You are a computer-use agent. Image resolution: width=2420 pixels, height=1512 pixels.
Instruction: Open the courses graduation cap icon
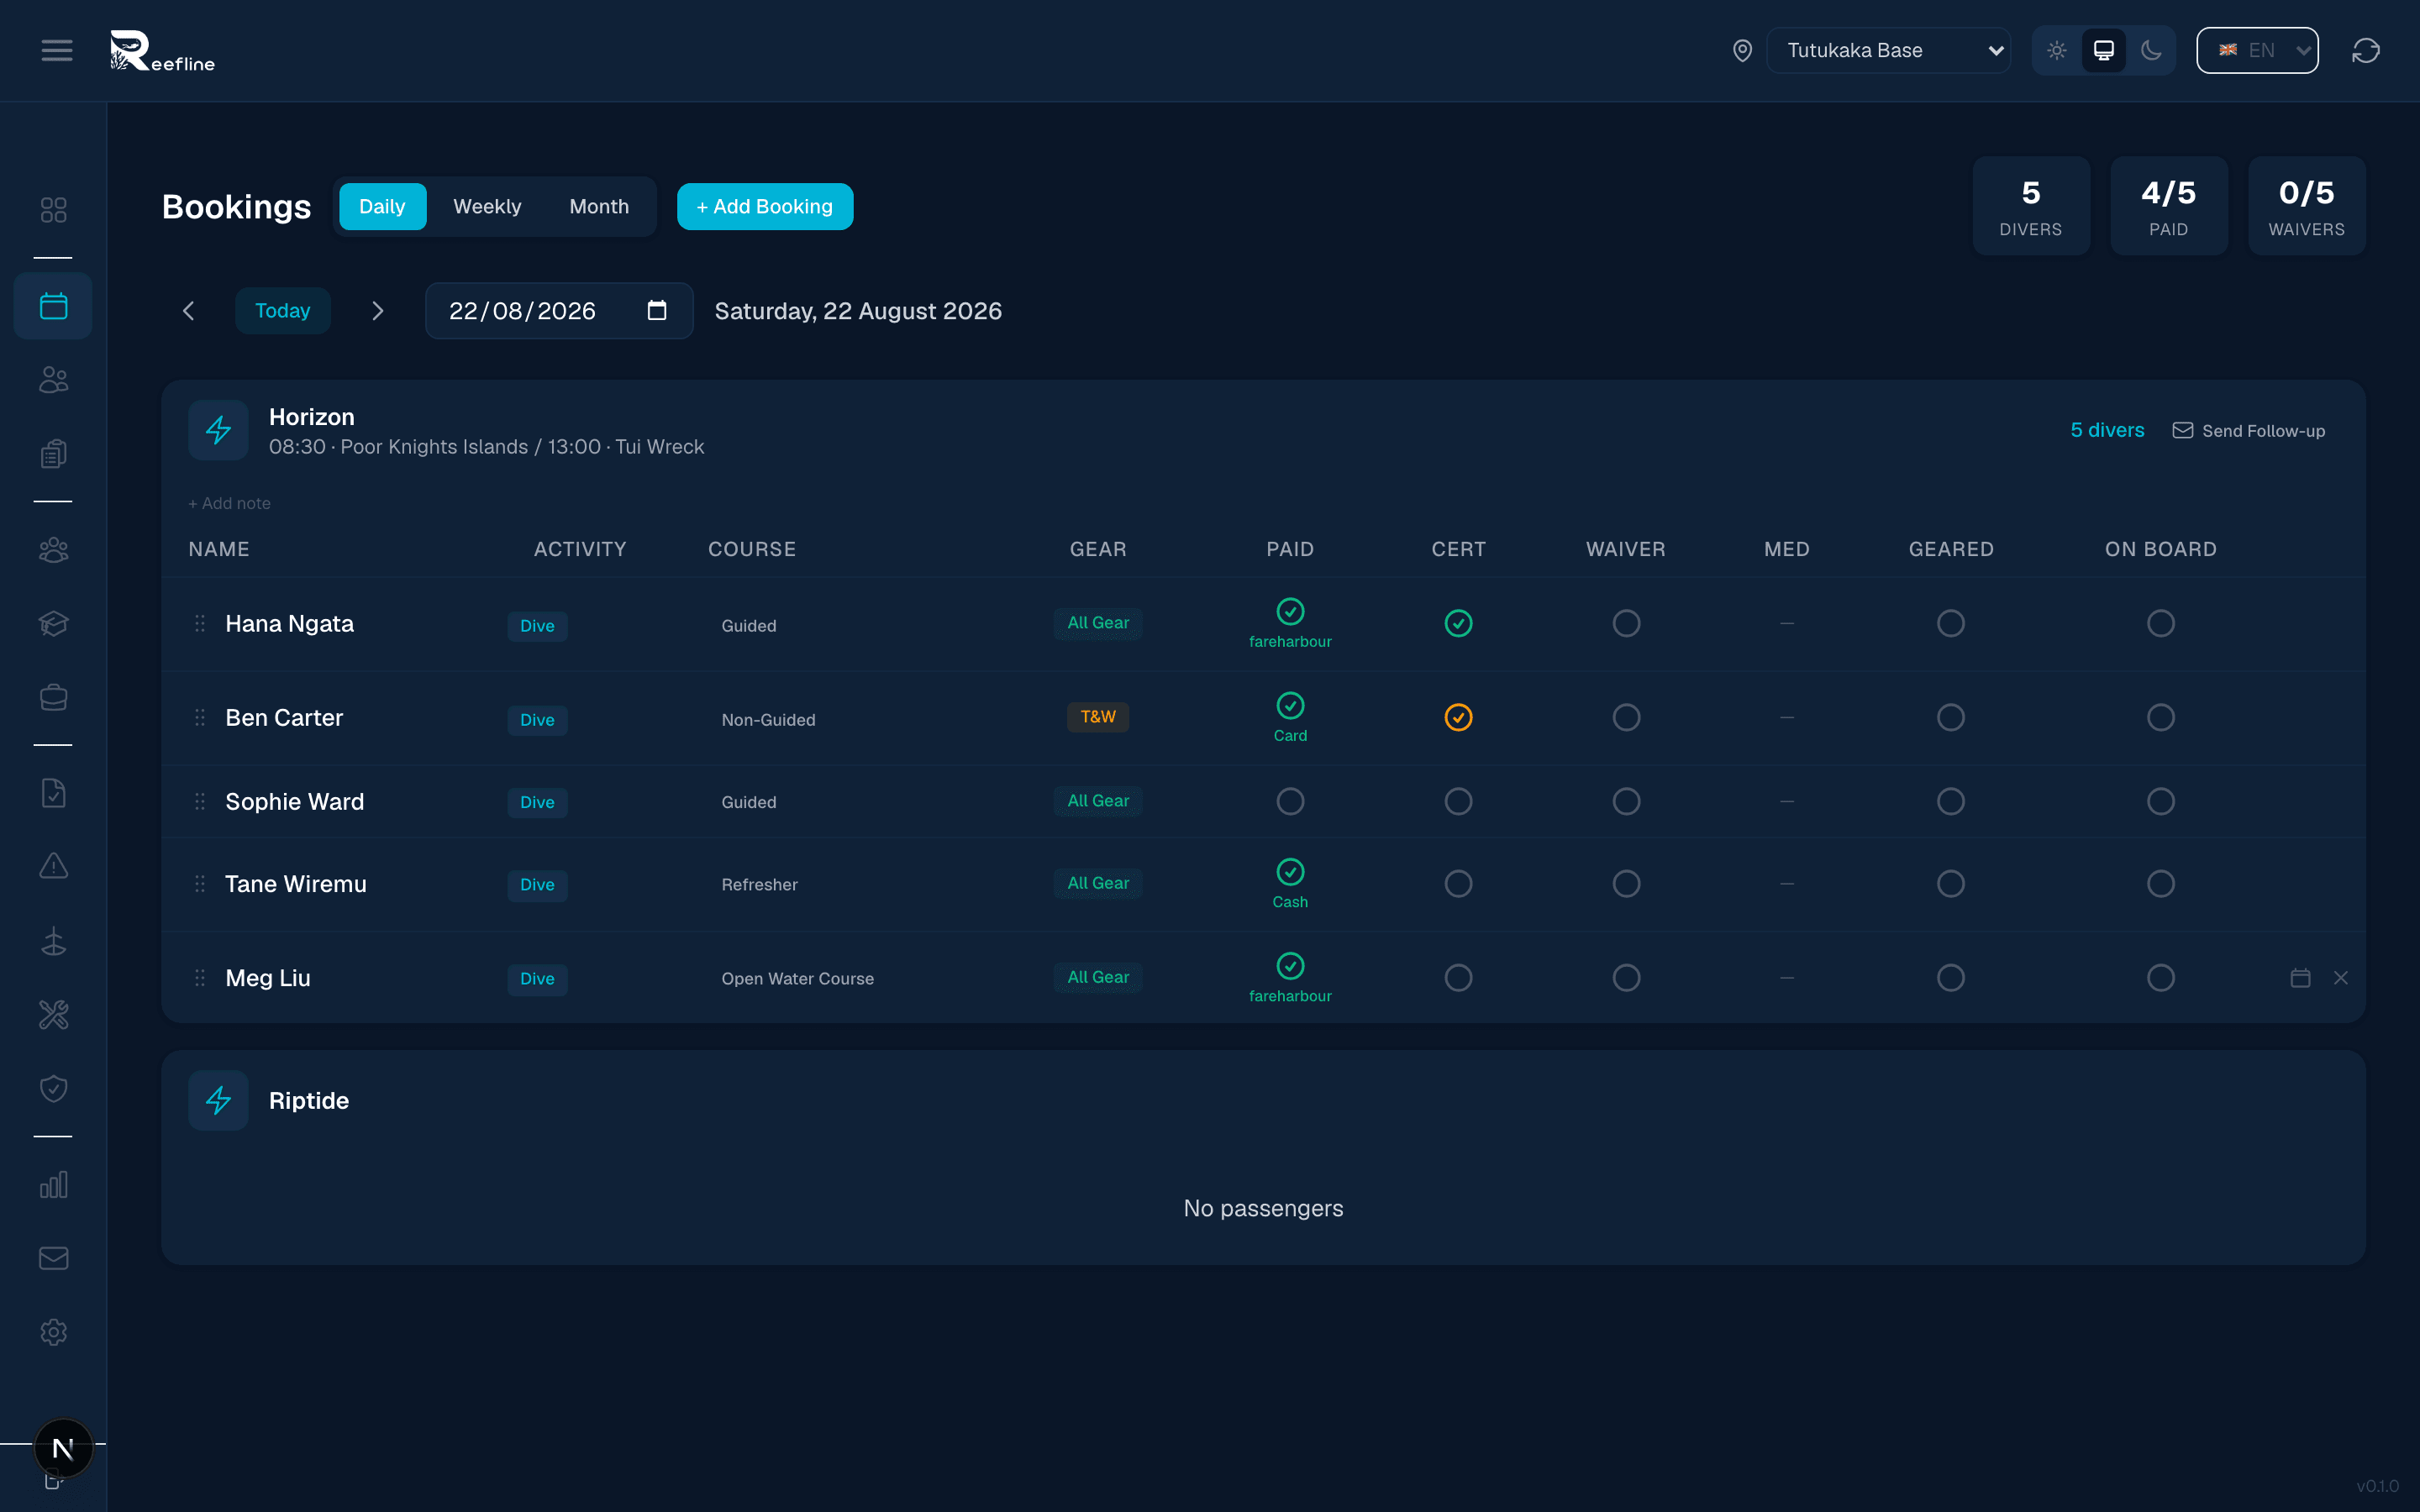click(53, 624)
